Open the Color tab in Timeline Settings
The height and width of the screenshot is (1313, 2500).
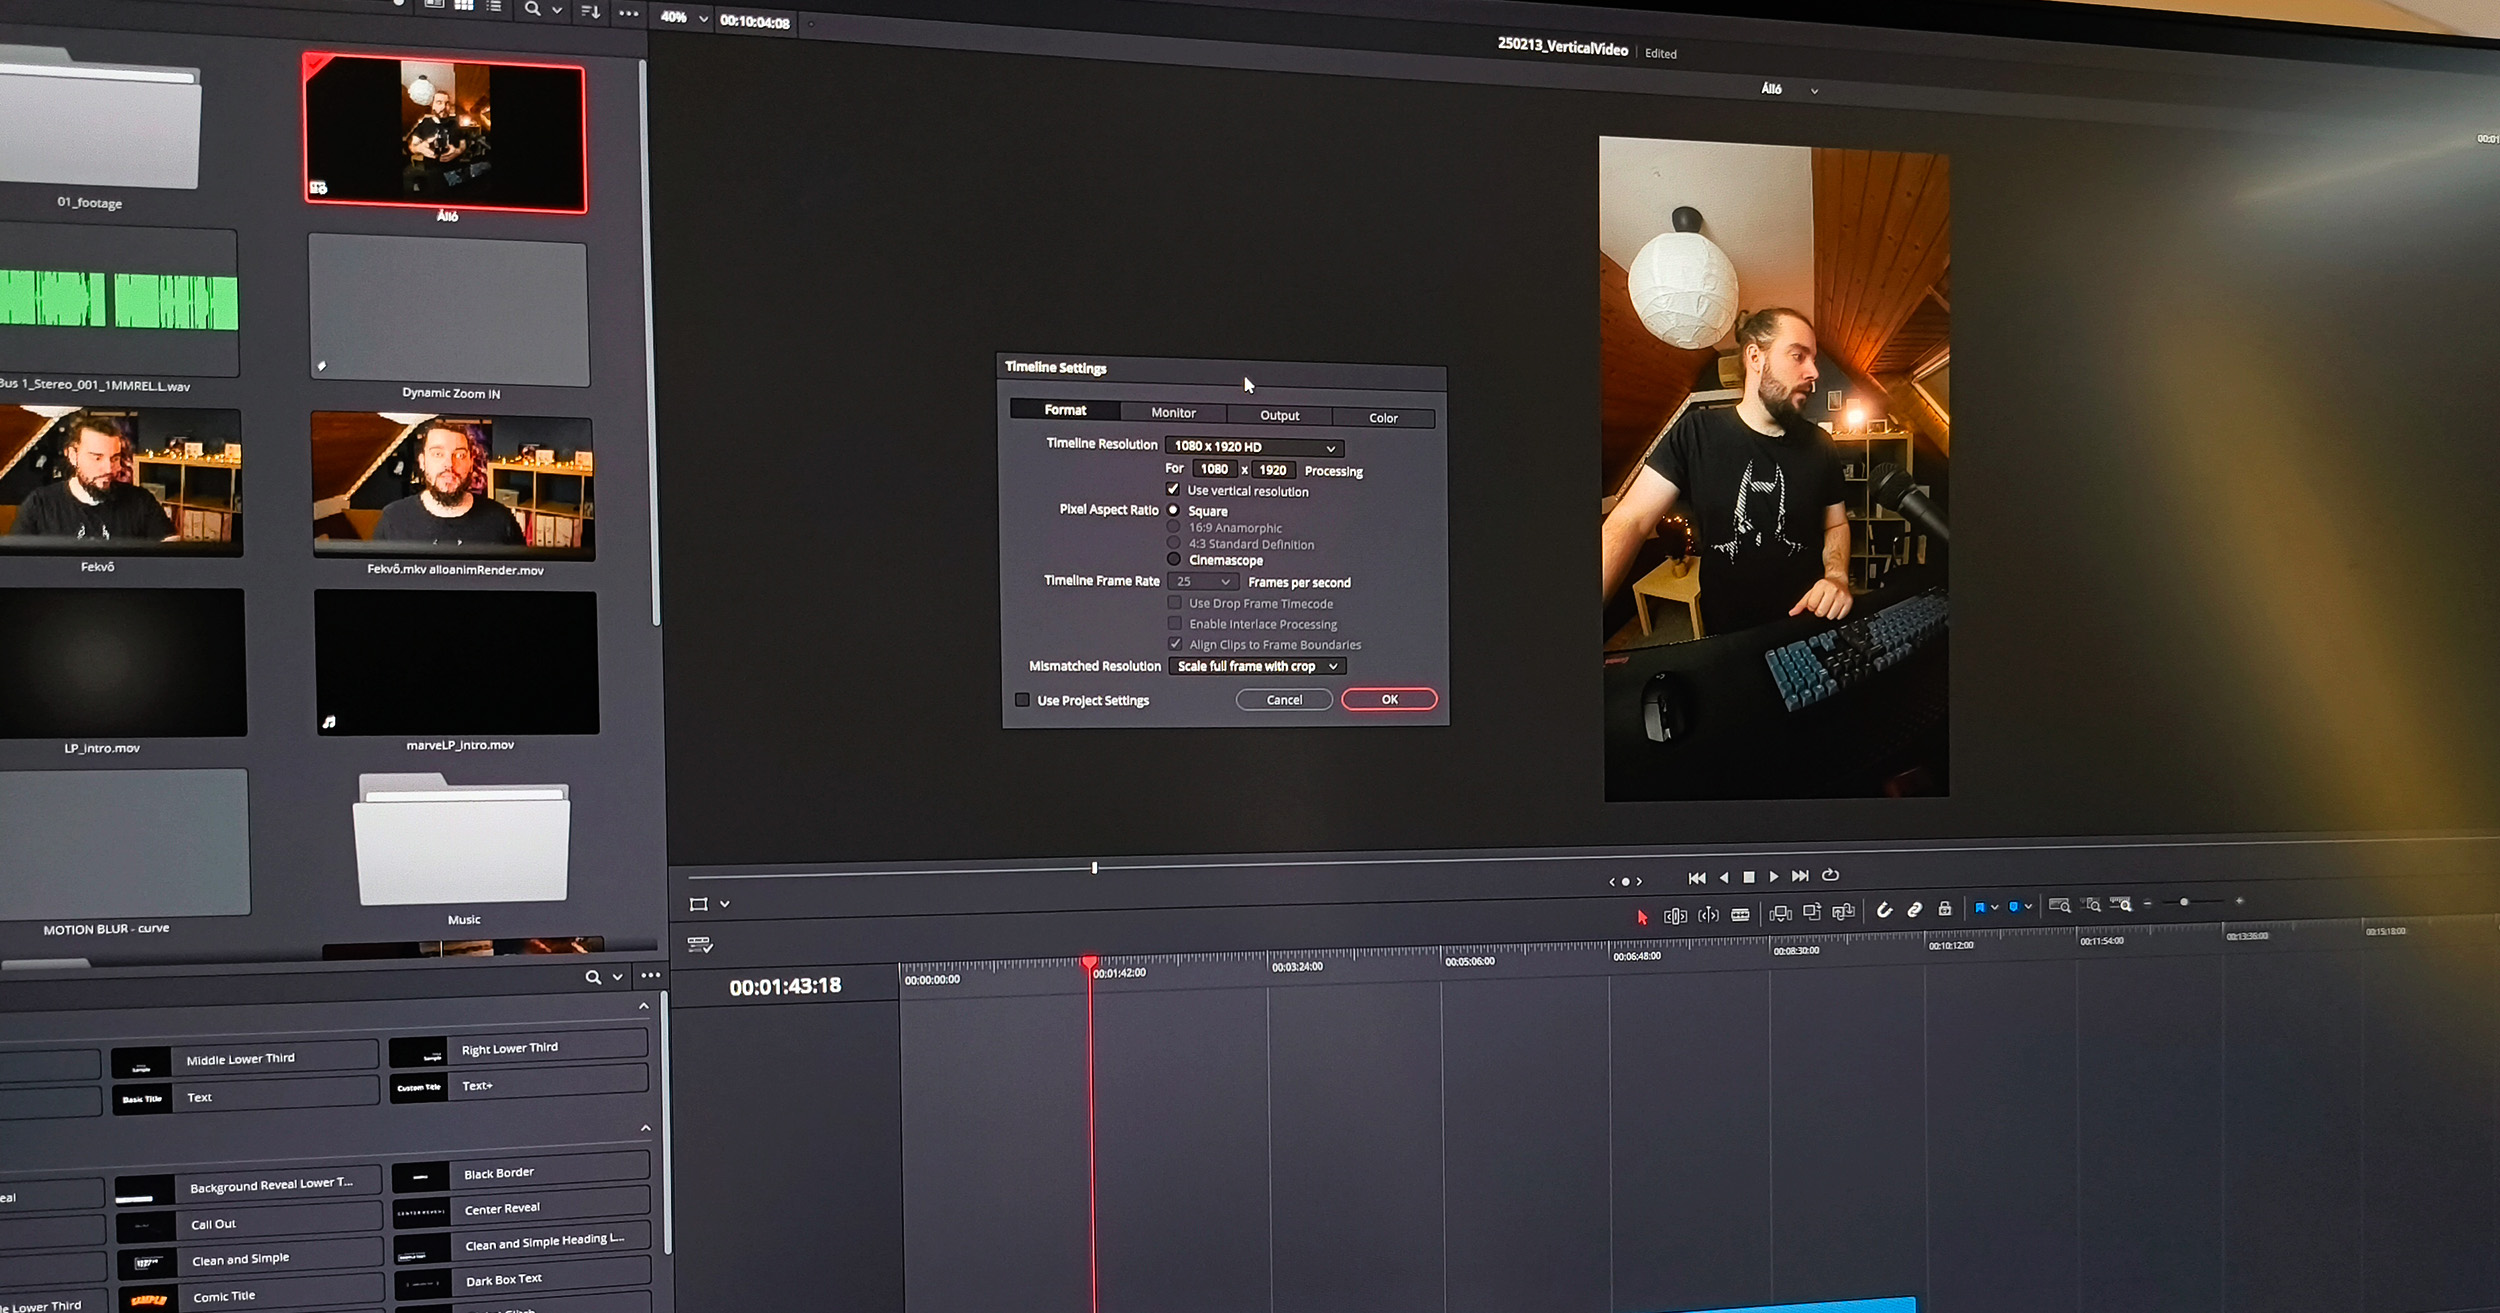pos(1383,418)
